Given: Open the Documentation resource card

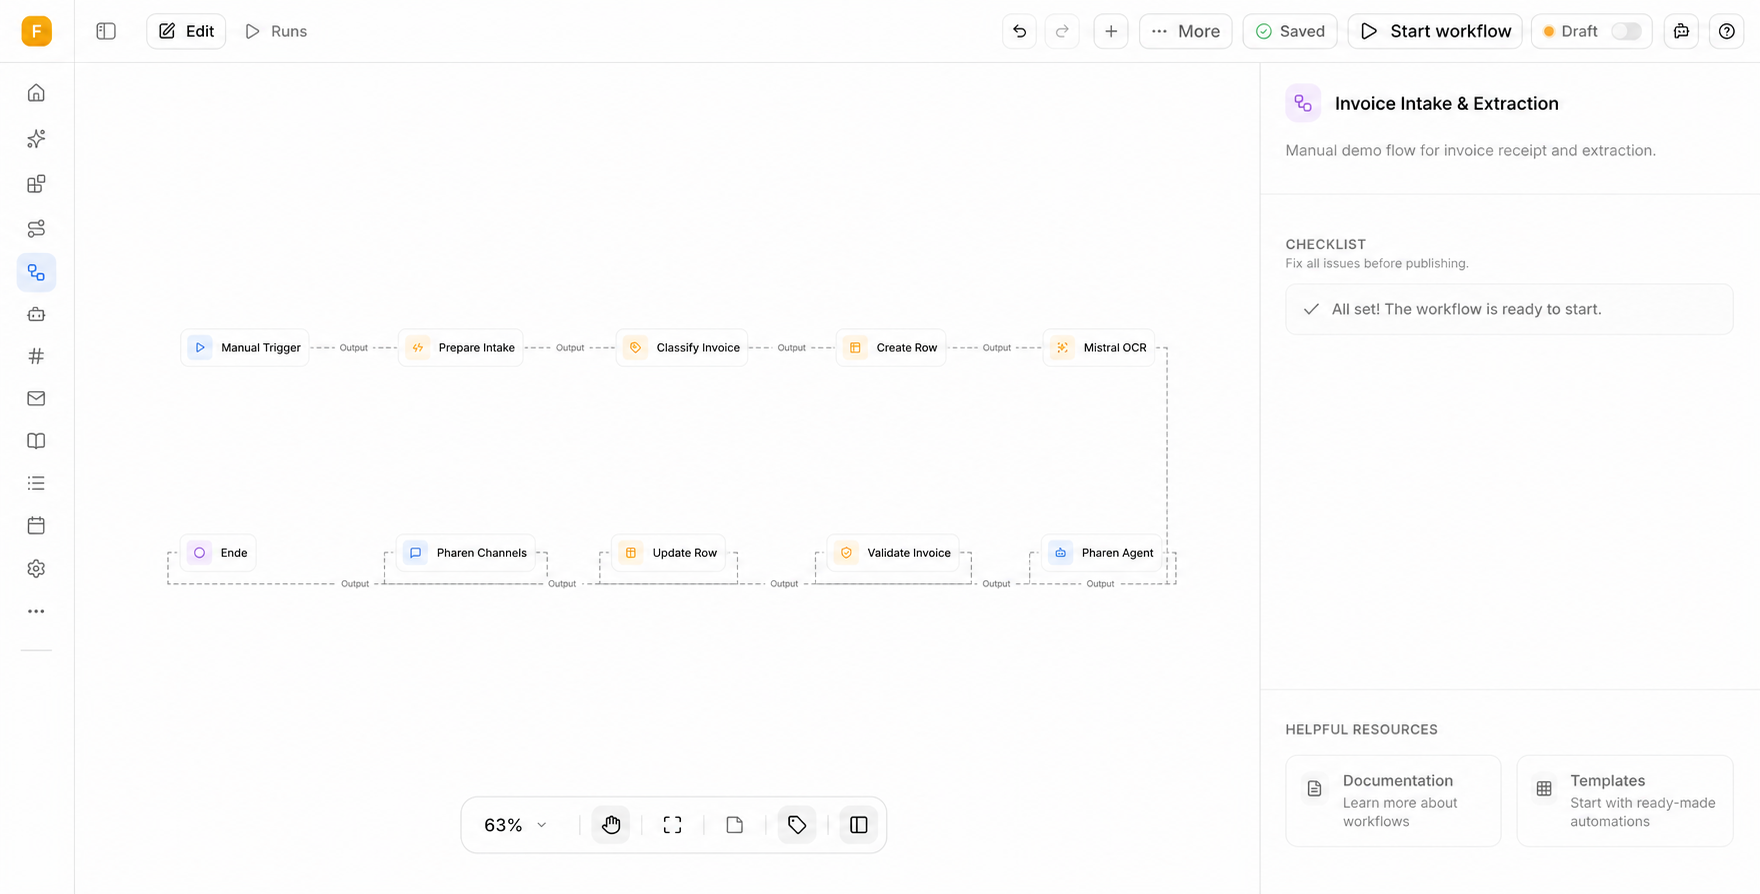Looking at the screenshot, I should [1393, 801].
